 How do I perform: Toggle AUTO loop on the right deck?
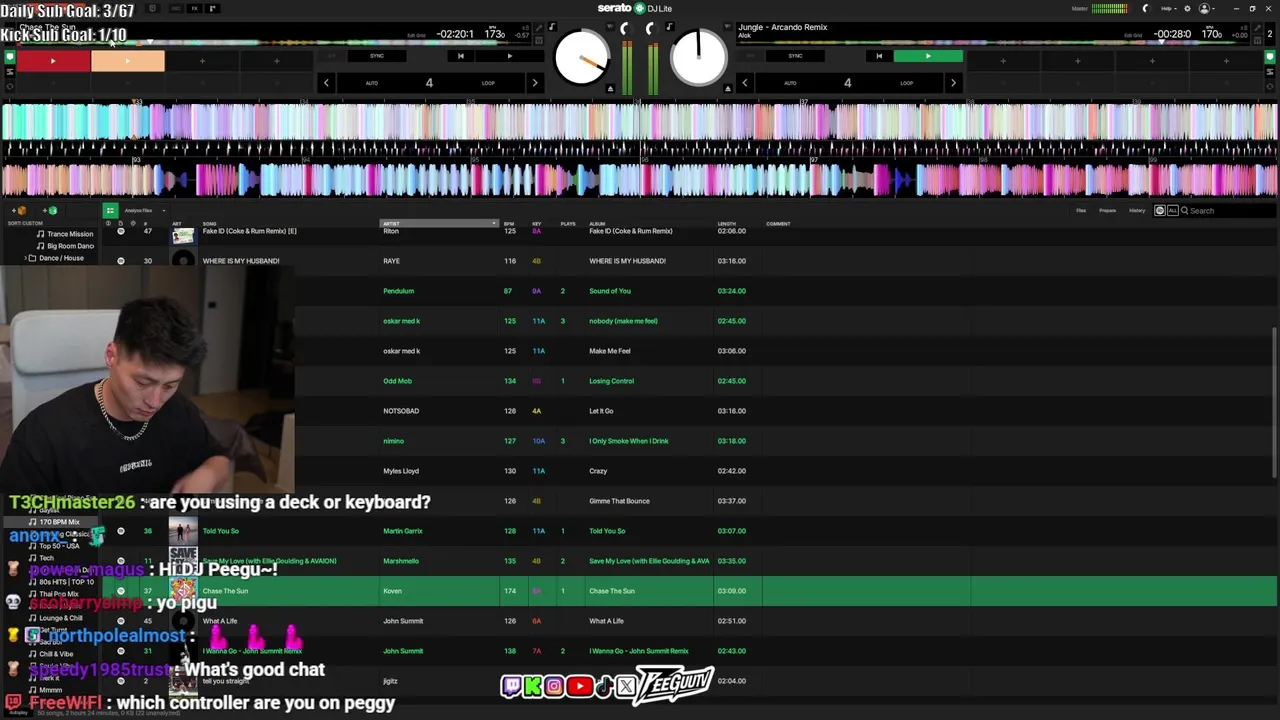(790, 83)
